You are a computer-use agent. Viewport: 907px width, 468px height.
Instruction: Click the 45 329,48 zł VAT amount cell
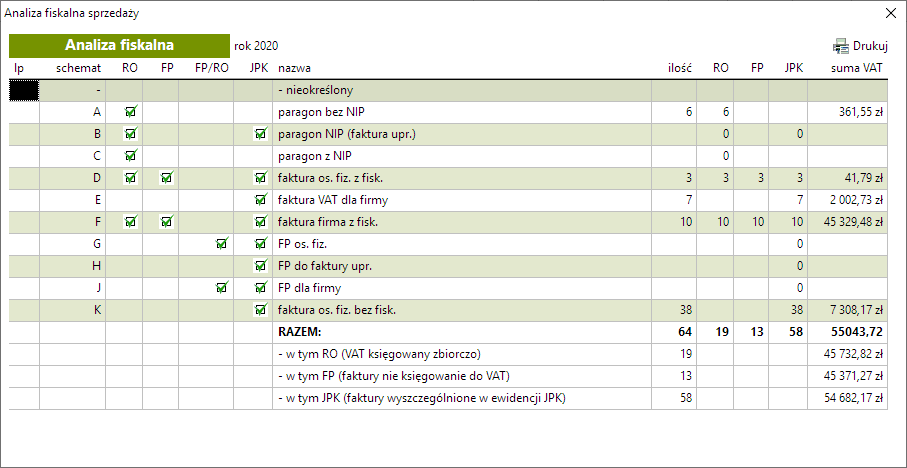tap(847, 222)
